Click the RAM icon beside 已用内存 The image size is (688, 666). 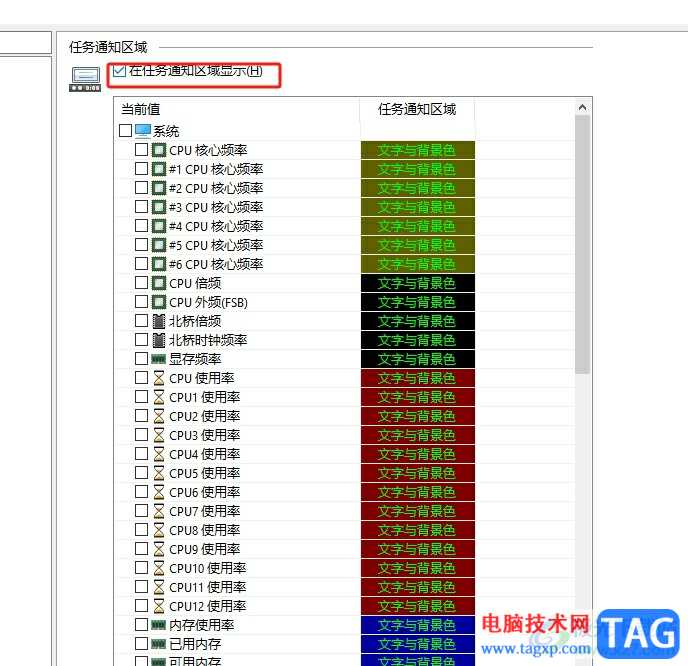pyautogui.click(x=159, y=644)
